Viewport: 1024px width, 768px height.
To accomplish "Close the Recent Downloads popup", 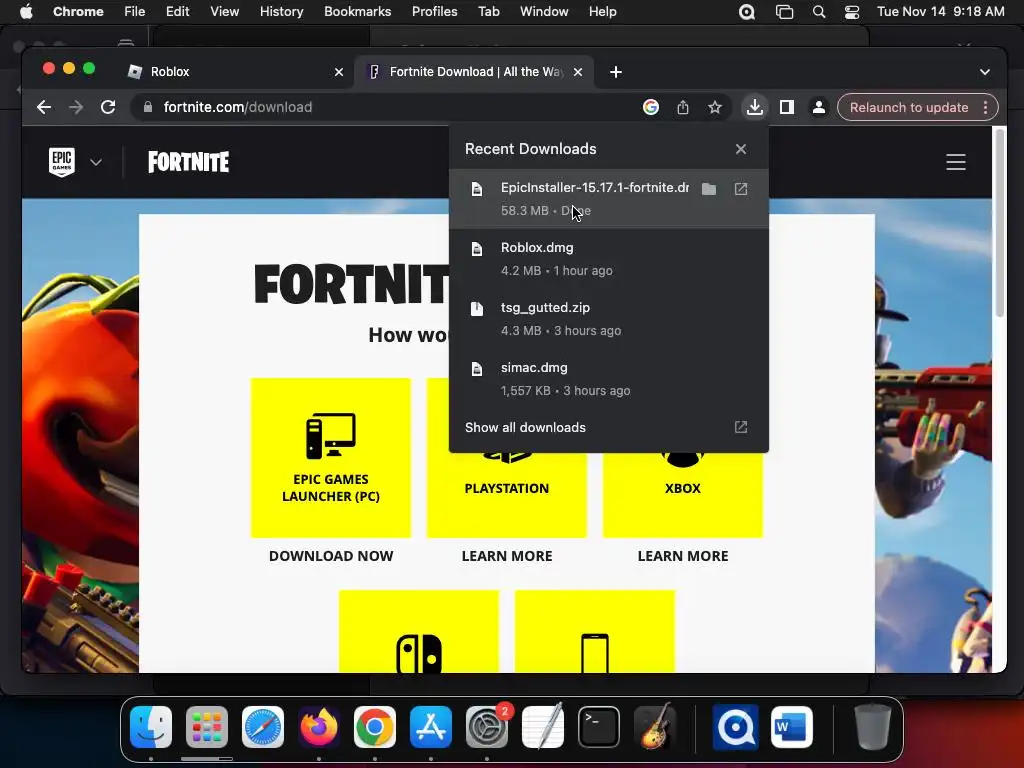I will pyautogui.click(x=741, y=149).
